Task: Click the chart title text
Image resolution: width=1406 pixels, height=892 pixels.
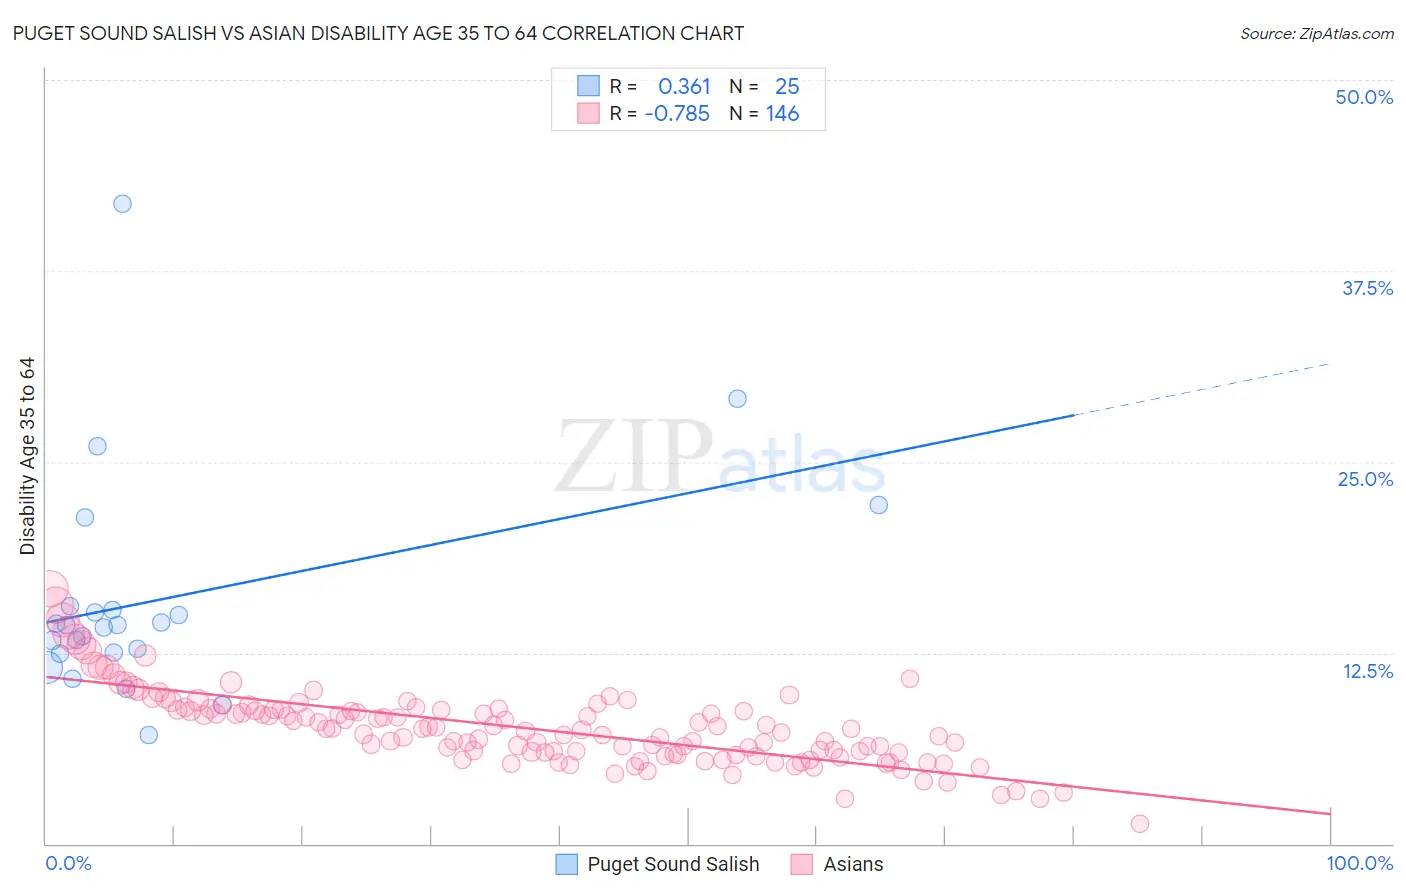Action: click(x=378, y=33)
